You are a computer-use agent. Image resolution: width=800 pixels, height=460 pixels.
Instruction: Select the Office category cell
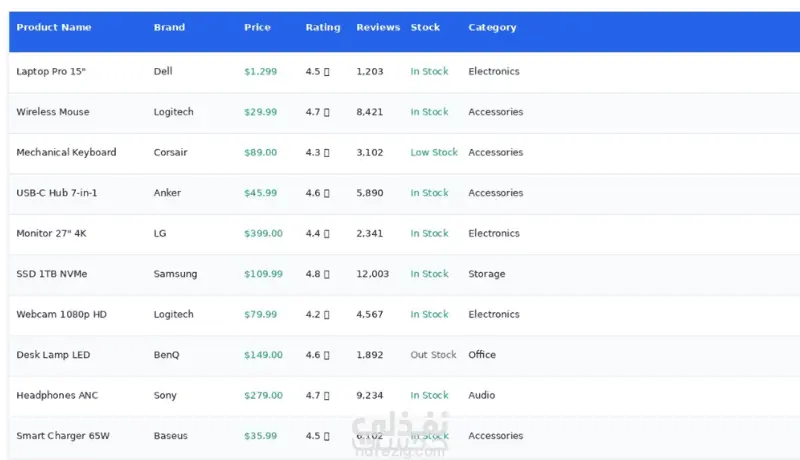click(x=482, y=354)
